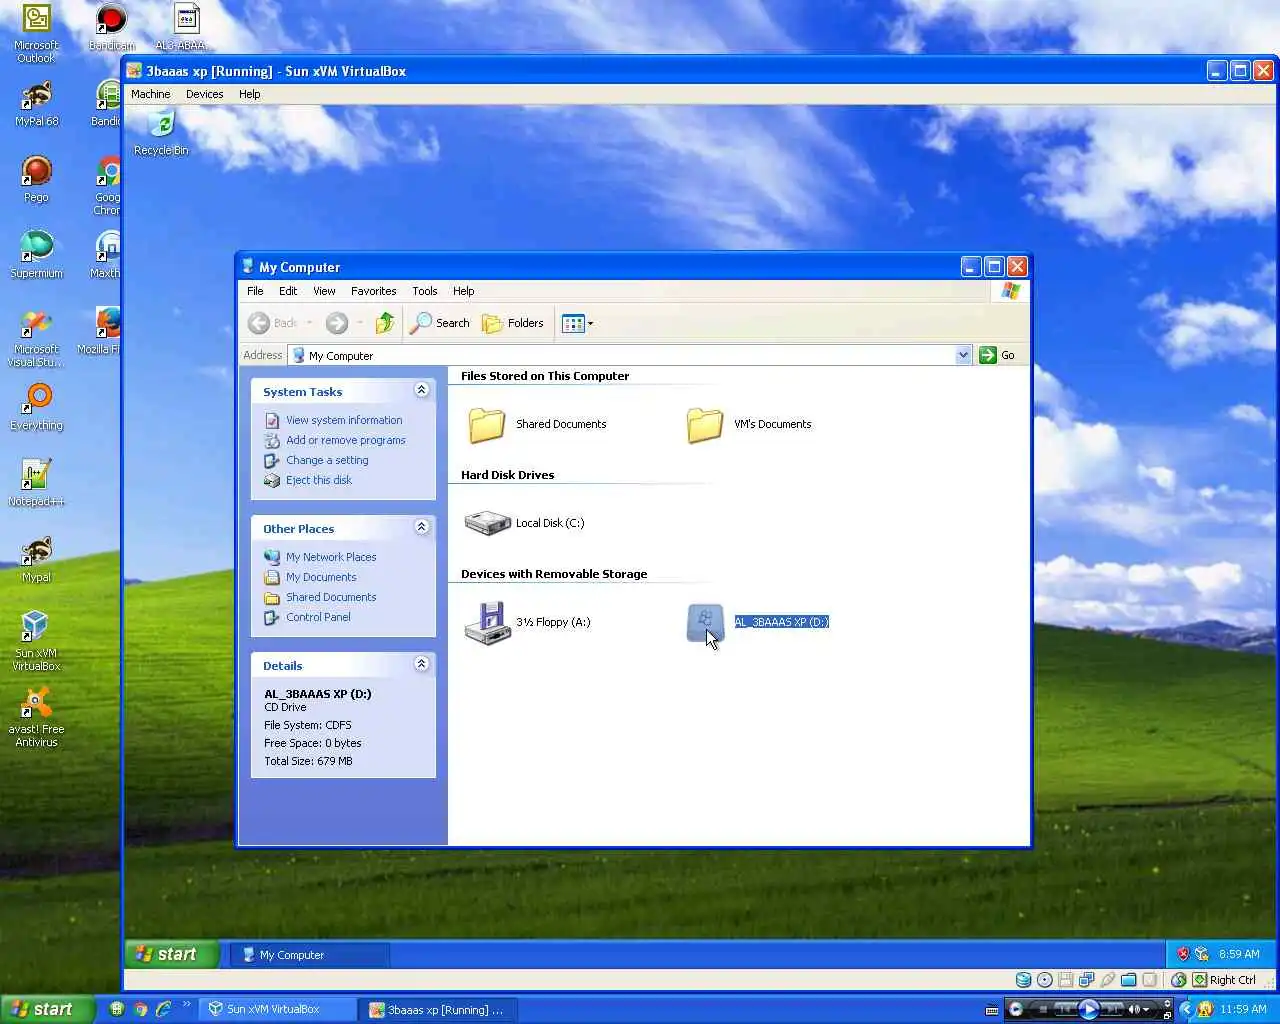Screen dimensions: 1280x1024
Task: Click the guest XP start button
Action: tap(172, 954)
